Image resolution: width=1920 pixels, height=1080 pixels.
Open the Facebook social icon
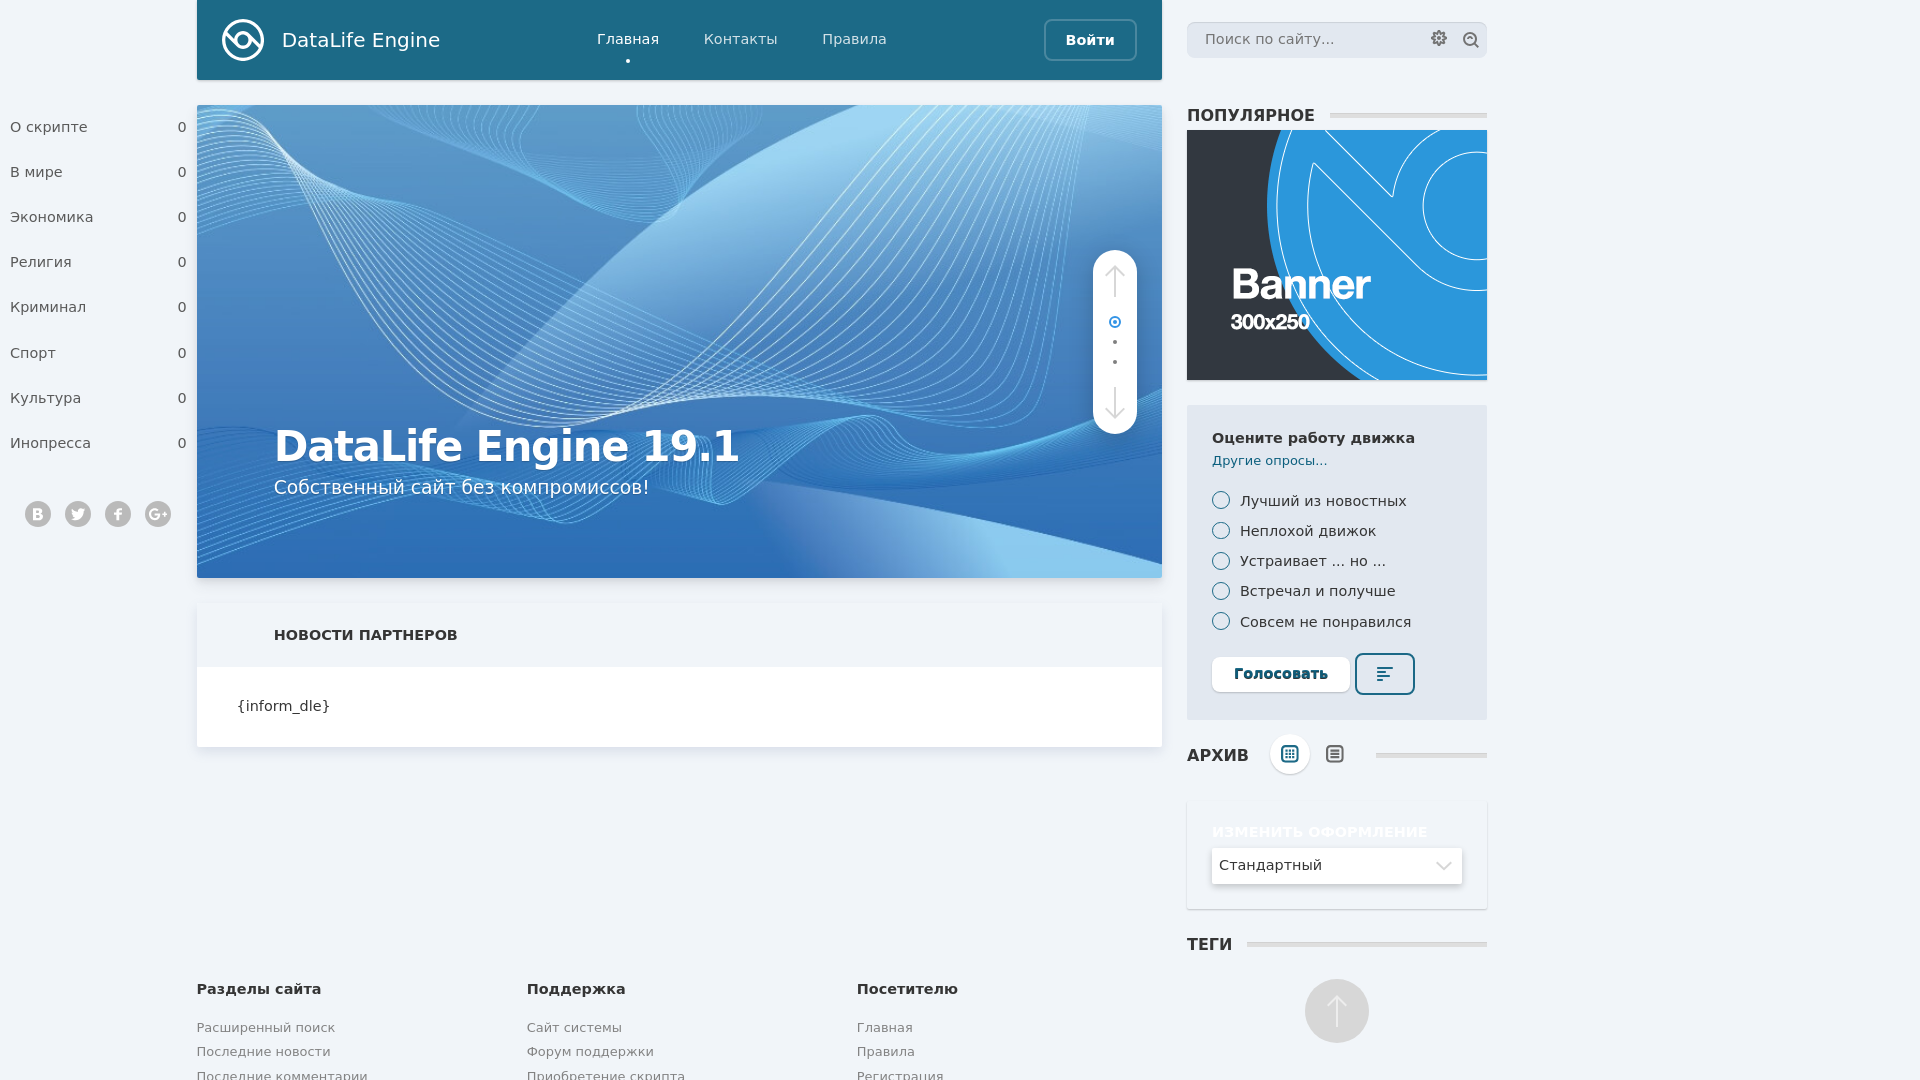point(118,514)
